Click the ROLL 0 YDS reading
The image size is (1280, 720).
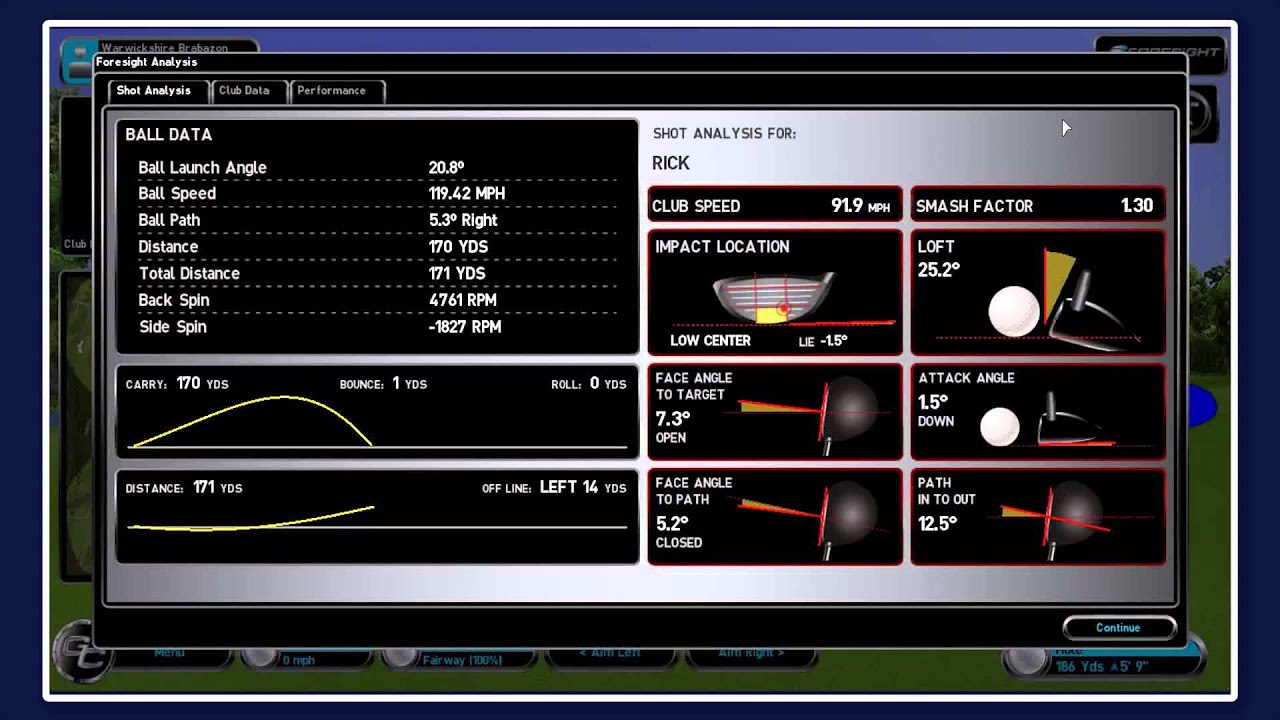(x=589, y=384)
